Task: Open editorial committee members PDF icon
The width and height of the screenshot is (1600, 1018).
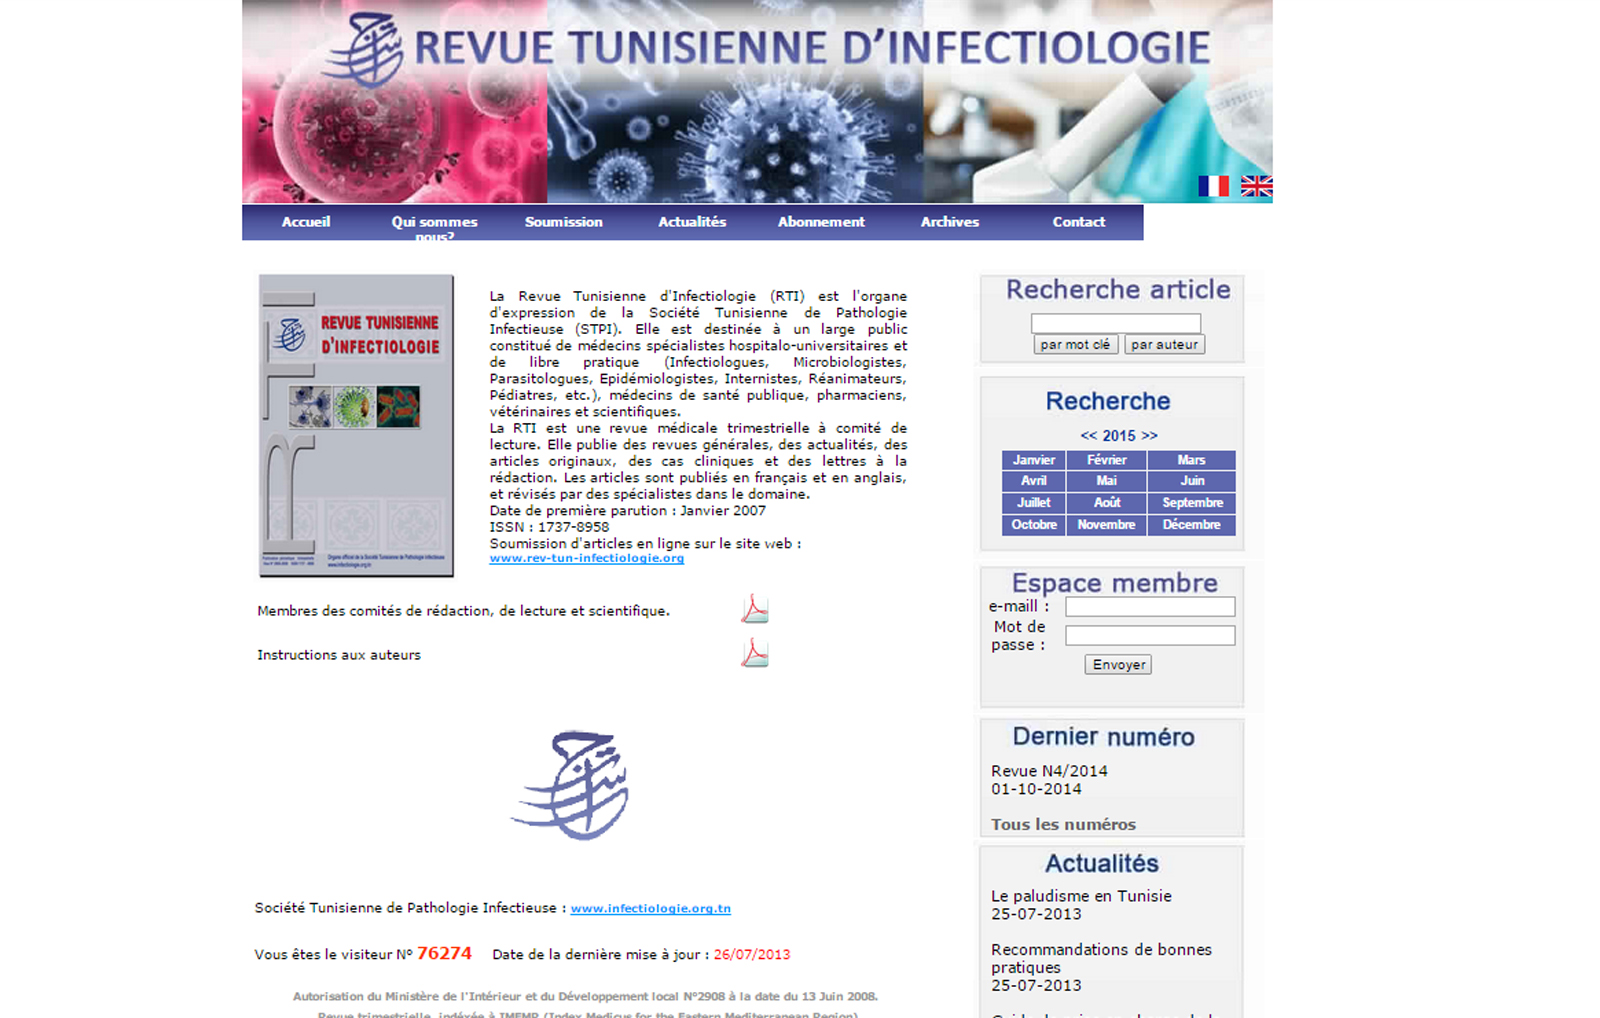Action: tap(754, 609)
